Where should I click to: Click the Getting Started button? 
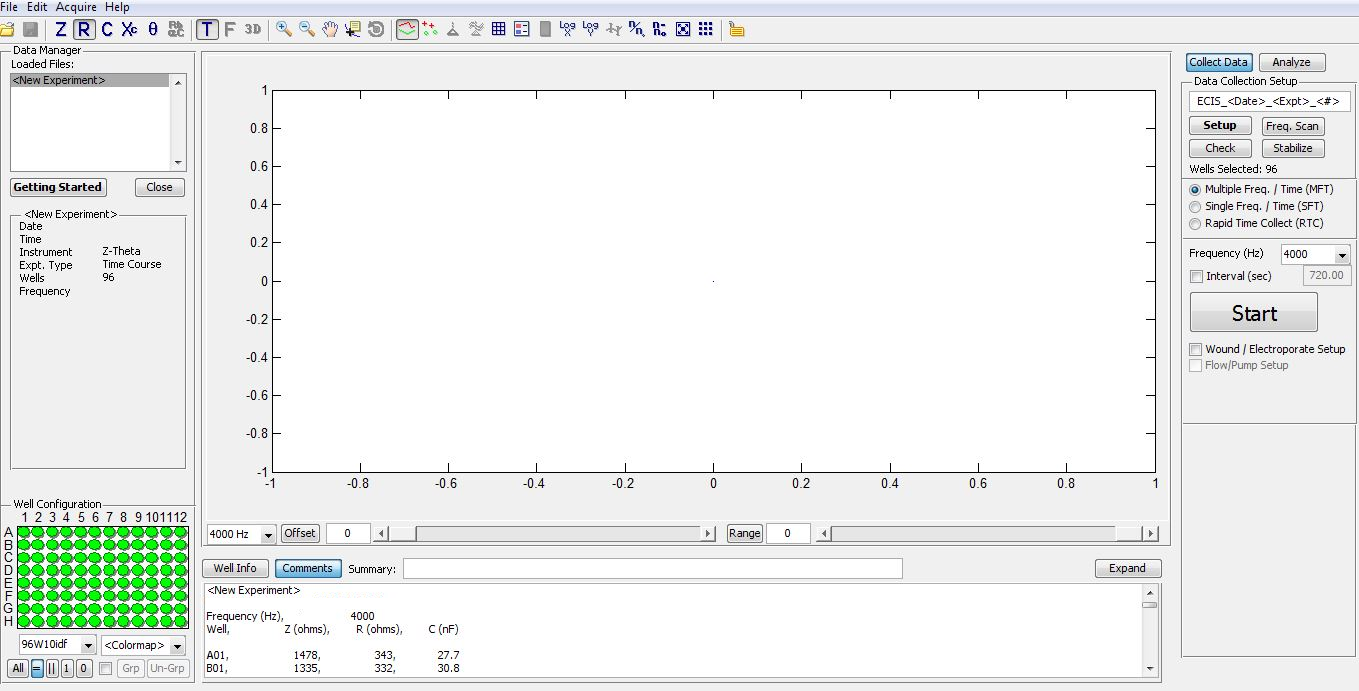[57, 187]
